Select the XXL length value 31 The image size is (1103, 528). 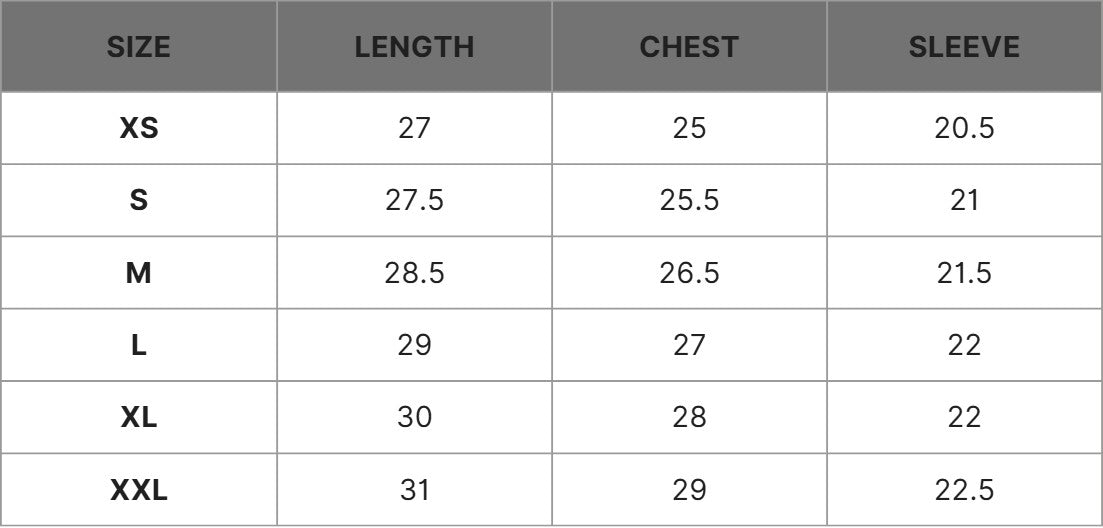[414, 490]
